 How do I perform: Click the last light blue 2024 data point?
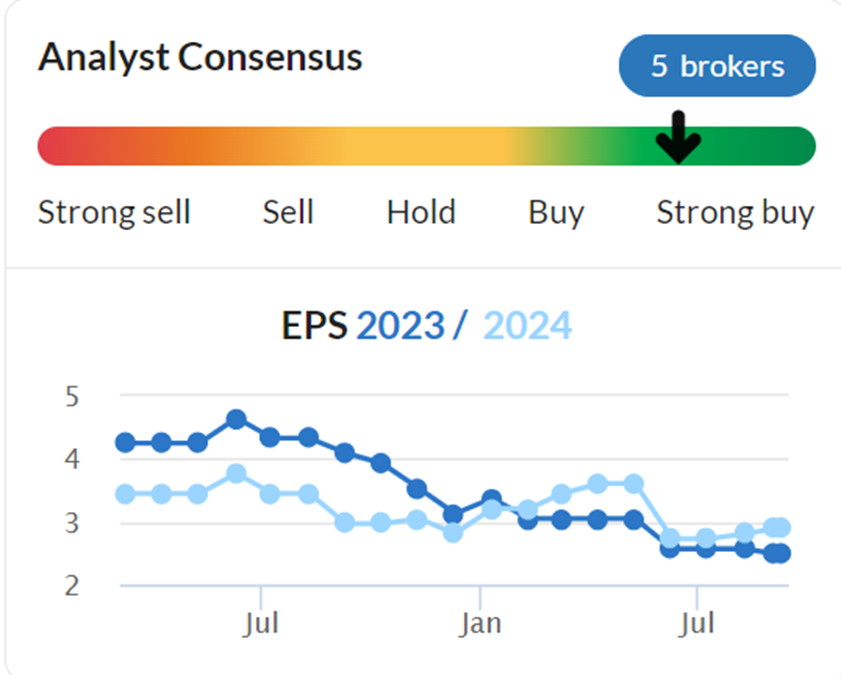coord(781,528)
